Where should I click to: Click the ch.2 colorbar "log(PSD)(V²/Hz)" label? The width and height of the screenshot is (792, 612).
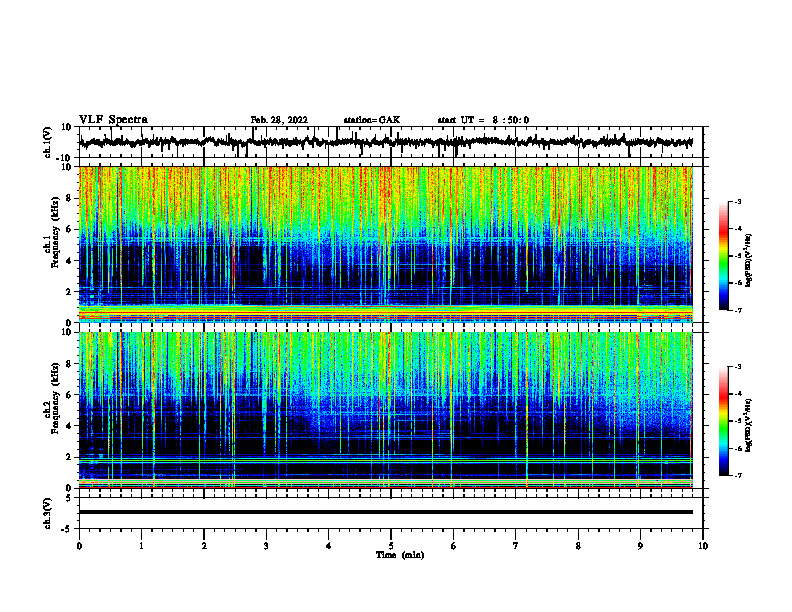tap(749, 425)
